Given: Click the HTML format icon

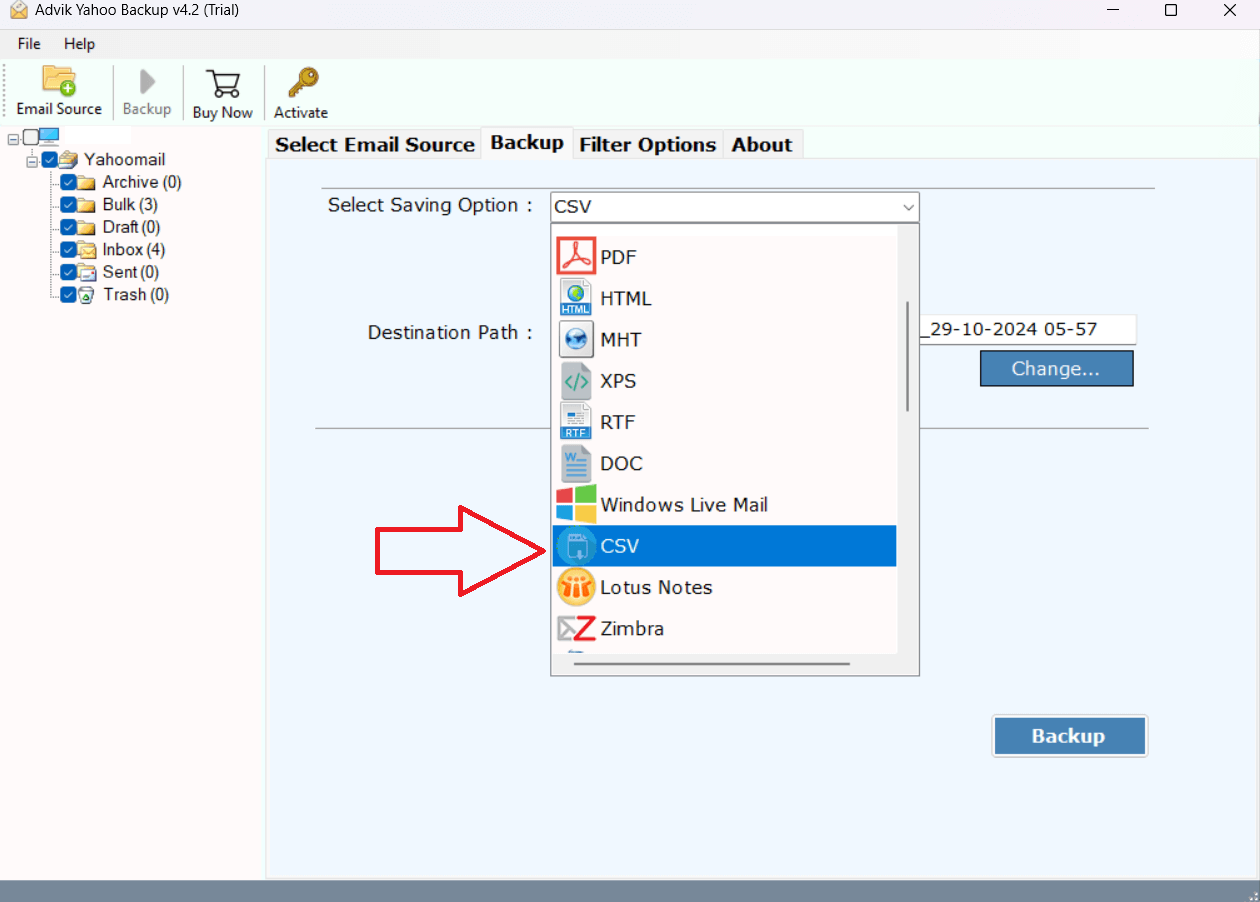Looking at the screenshot, I should [576, 298].
